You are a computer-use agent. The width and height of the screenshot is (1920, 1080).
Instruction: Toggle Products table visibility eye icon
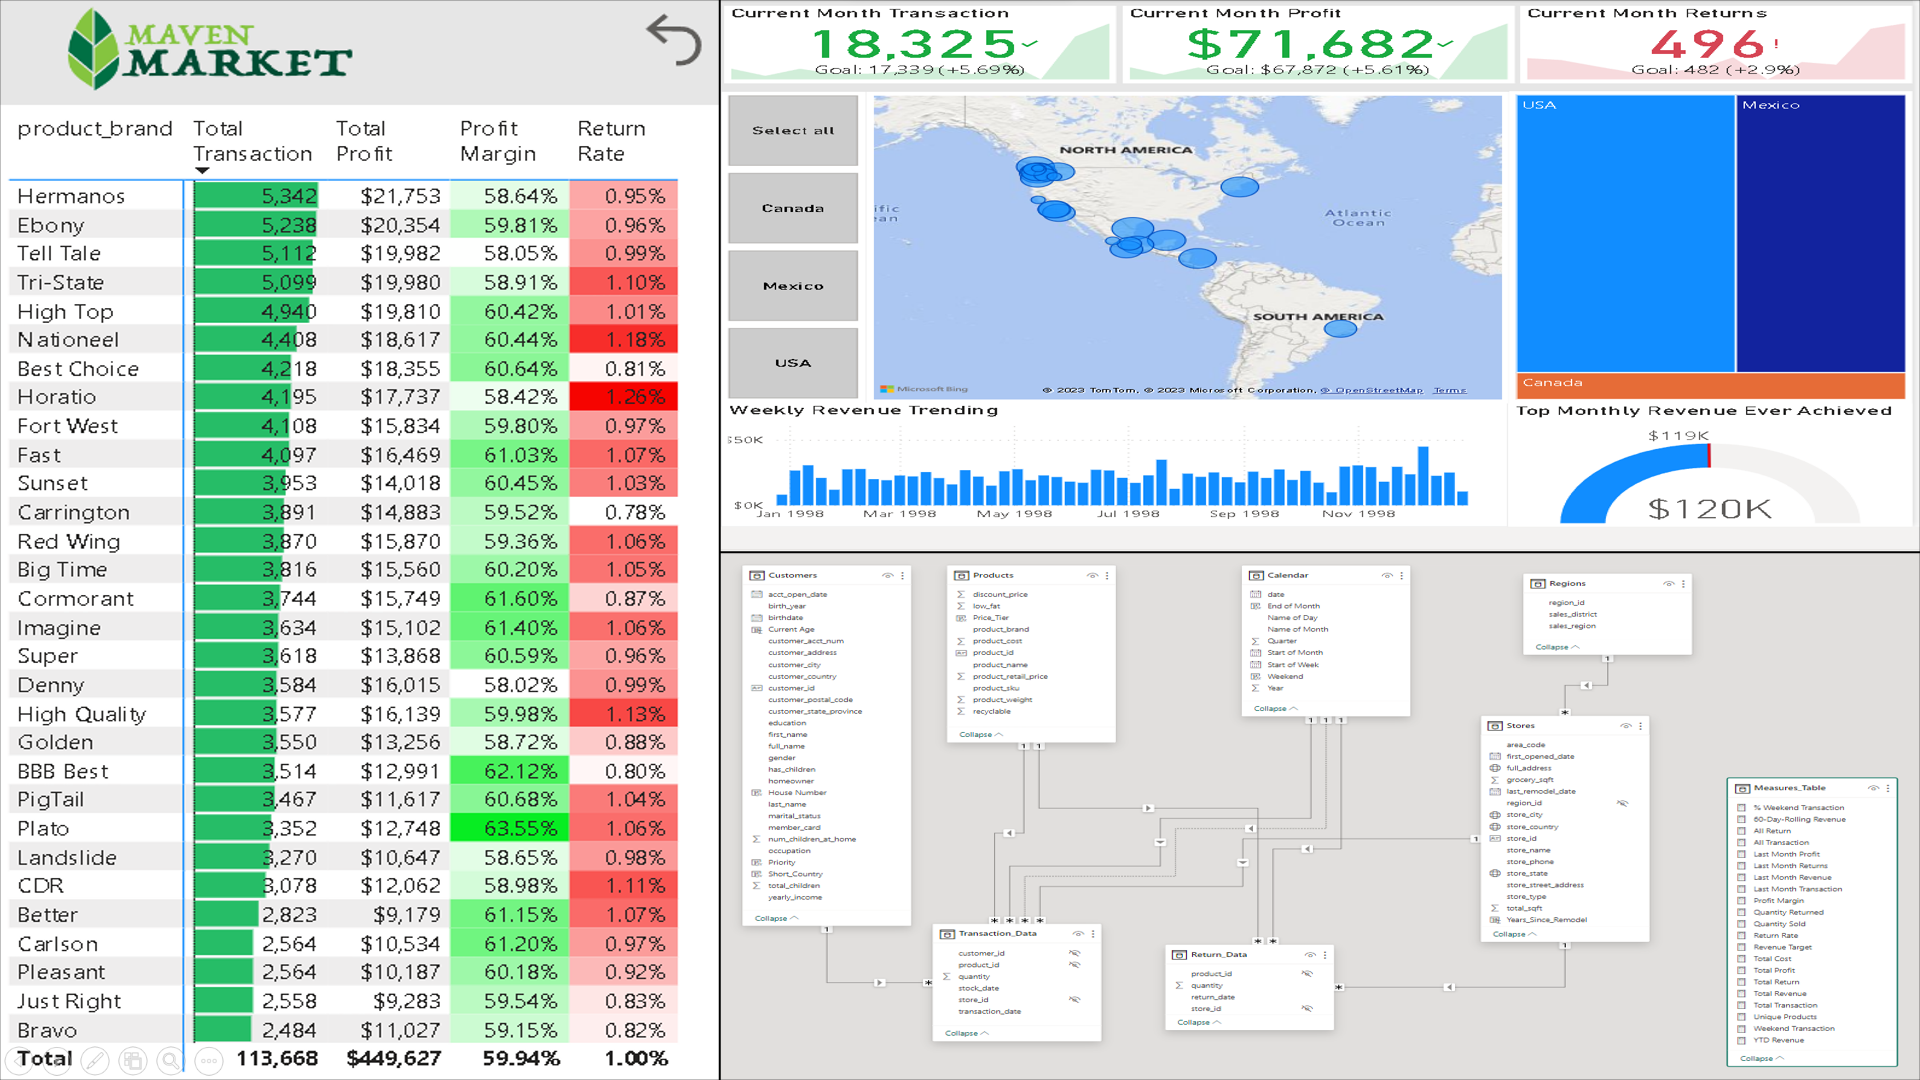coord(1092,576)
